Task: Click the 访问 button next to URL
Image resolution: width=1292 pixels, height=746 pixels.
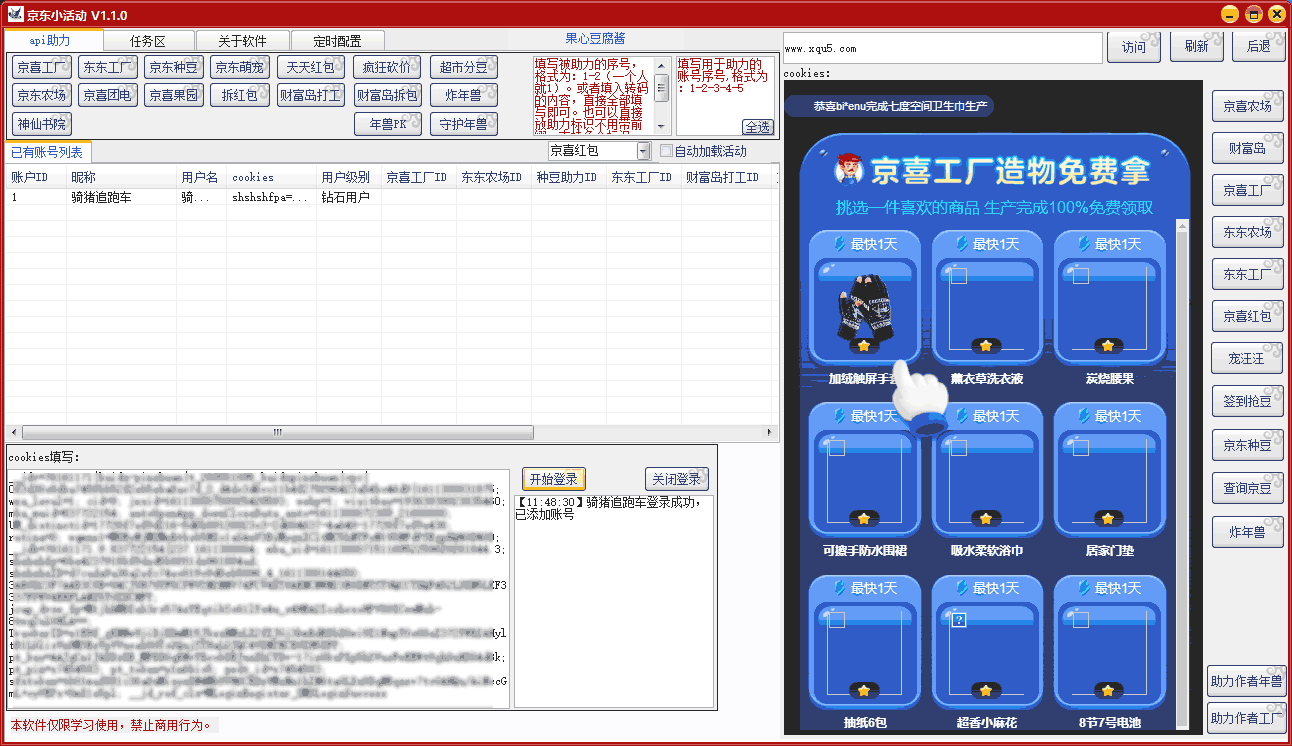Action: tap(1135, 47)
